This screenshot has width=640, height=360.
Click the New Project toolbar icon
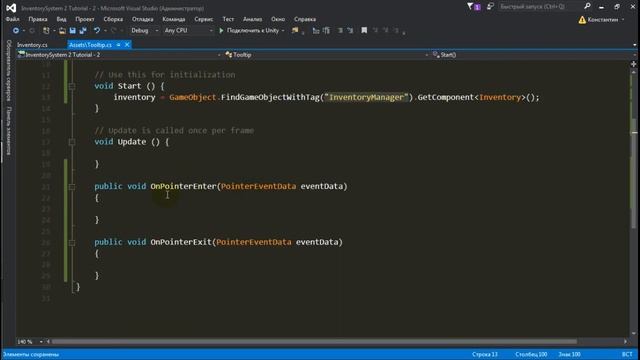click(x=46, y=31)
